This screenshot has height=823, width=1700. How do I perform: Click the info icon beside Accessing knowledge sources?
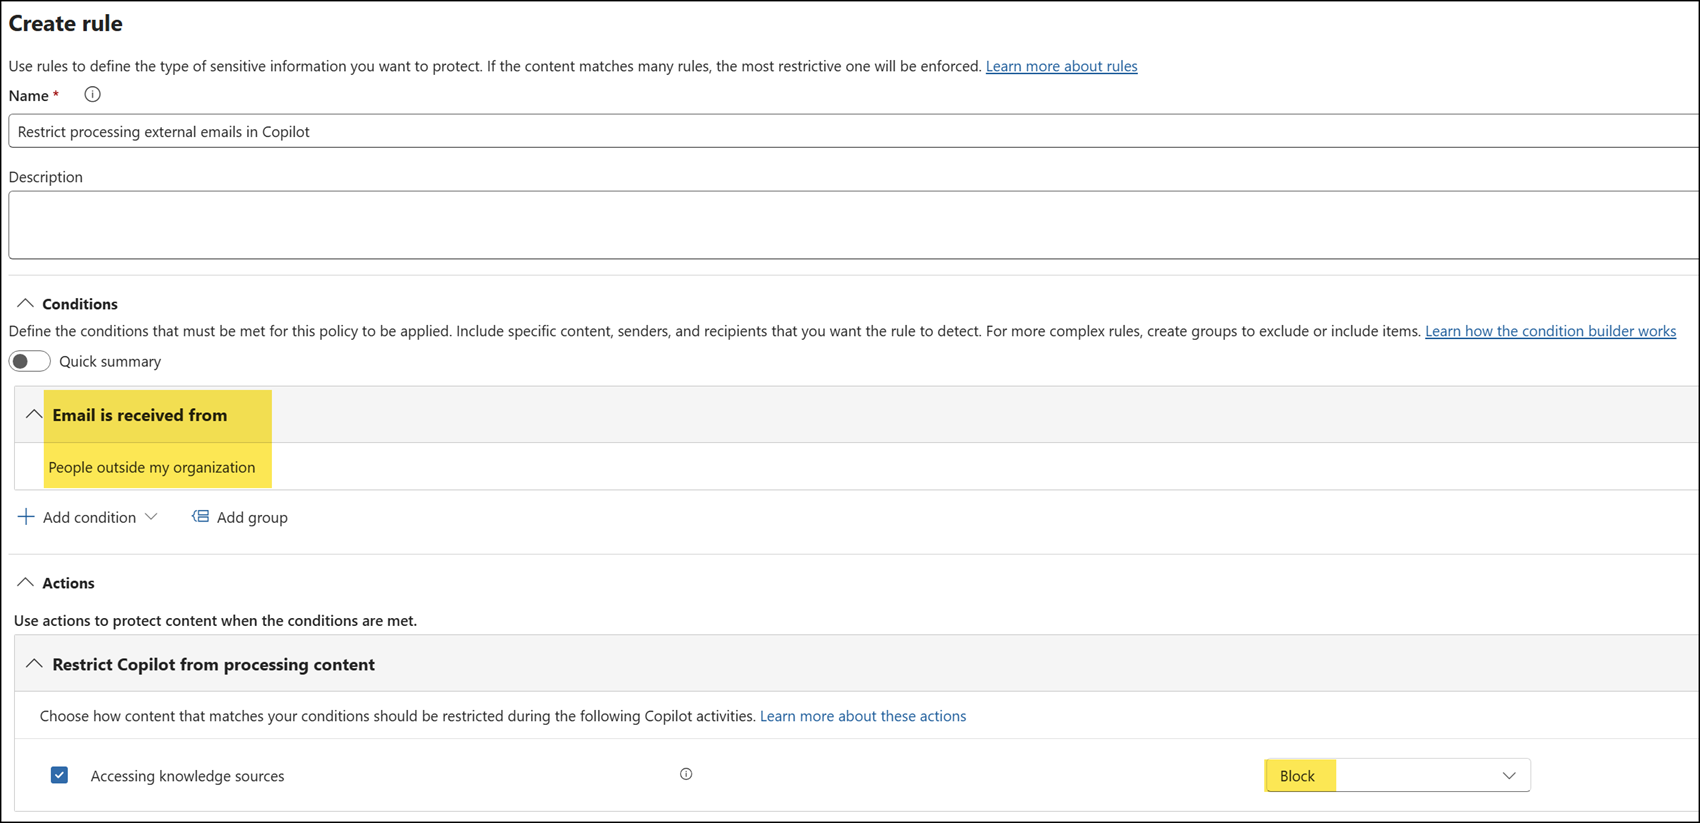click(686, 774)
